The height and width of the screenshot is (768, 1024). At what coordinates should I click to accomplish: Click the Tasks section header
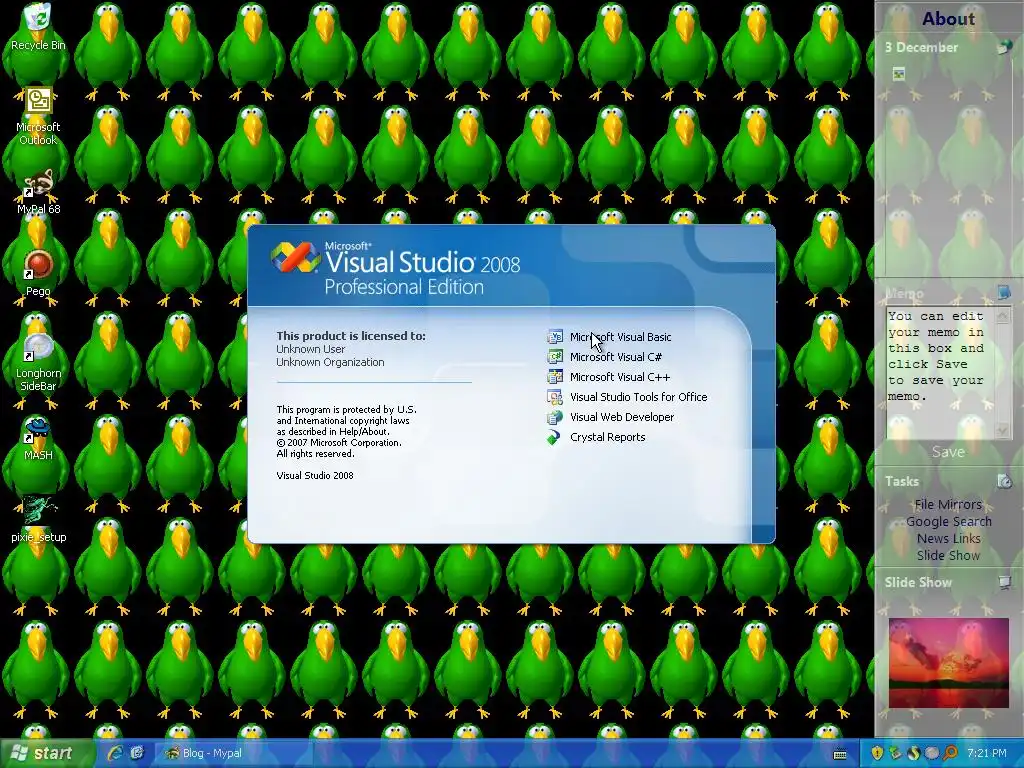click(x=902, y=481)
